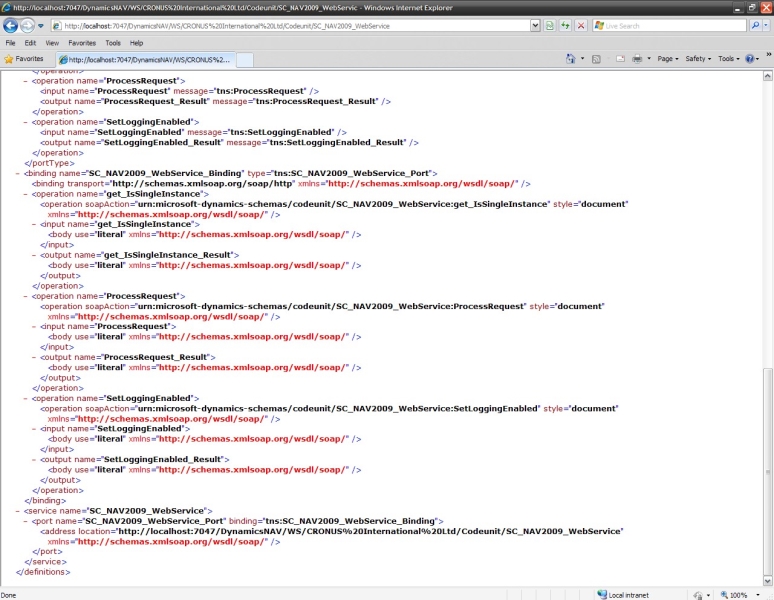774x600 pixels.
Task: Click the Read Mail icon
Action: click(620, 59)
